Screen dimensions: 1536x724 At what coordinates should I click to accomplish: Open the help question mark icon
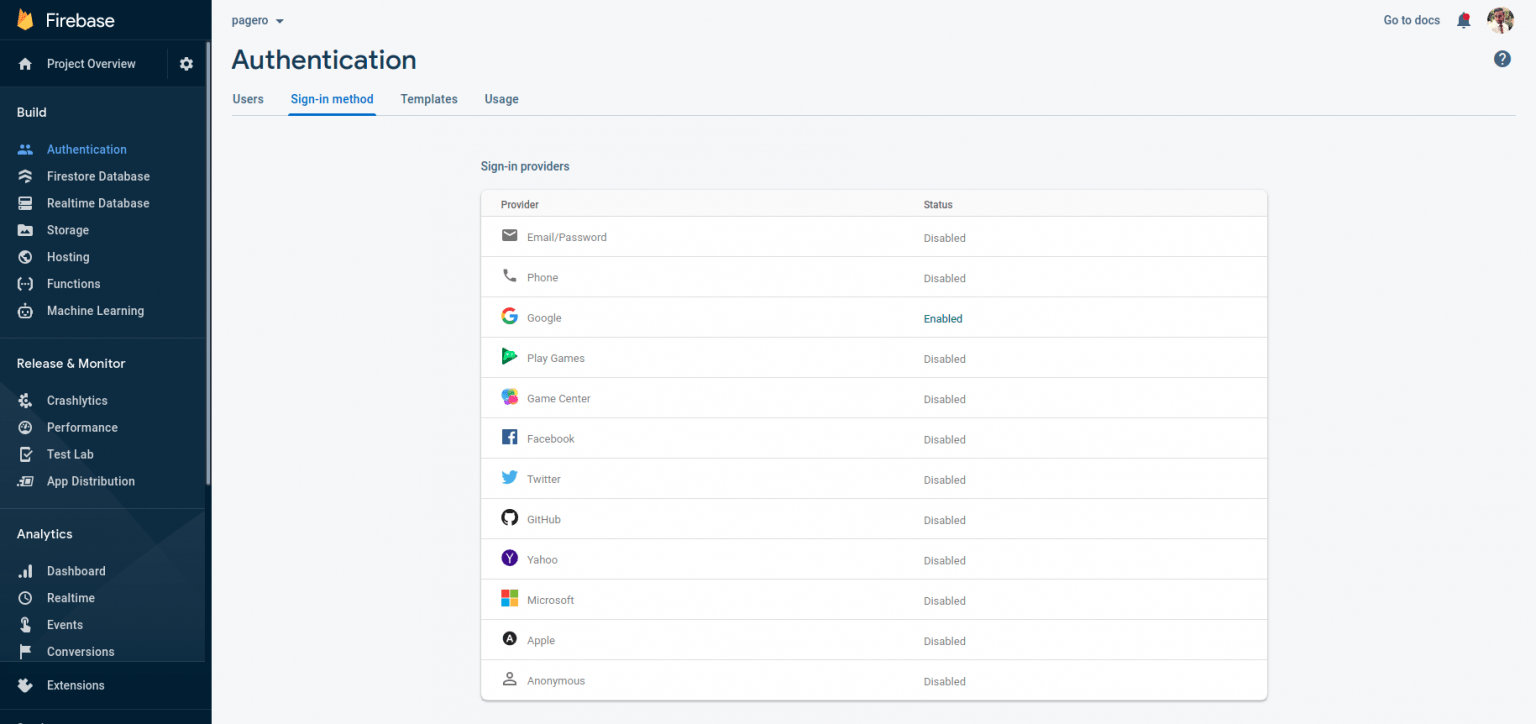(1502, 59)
